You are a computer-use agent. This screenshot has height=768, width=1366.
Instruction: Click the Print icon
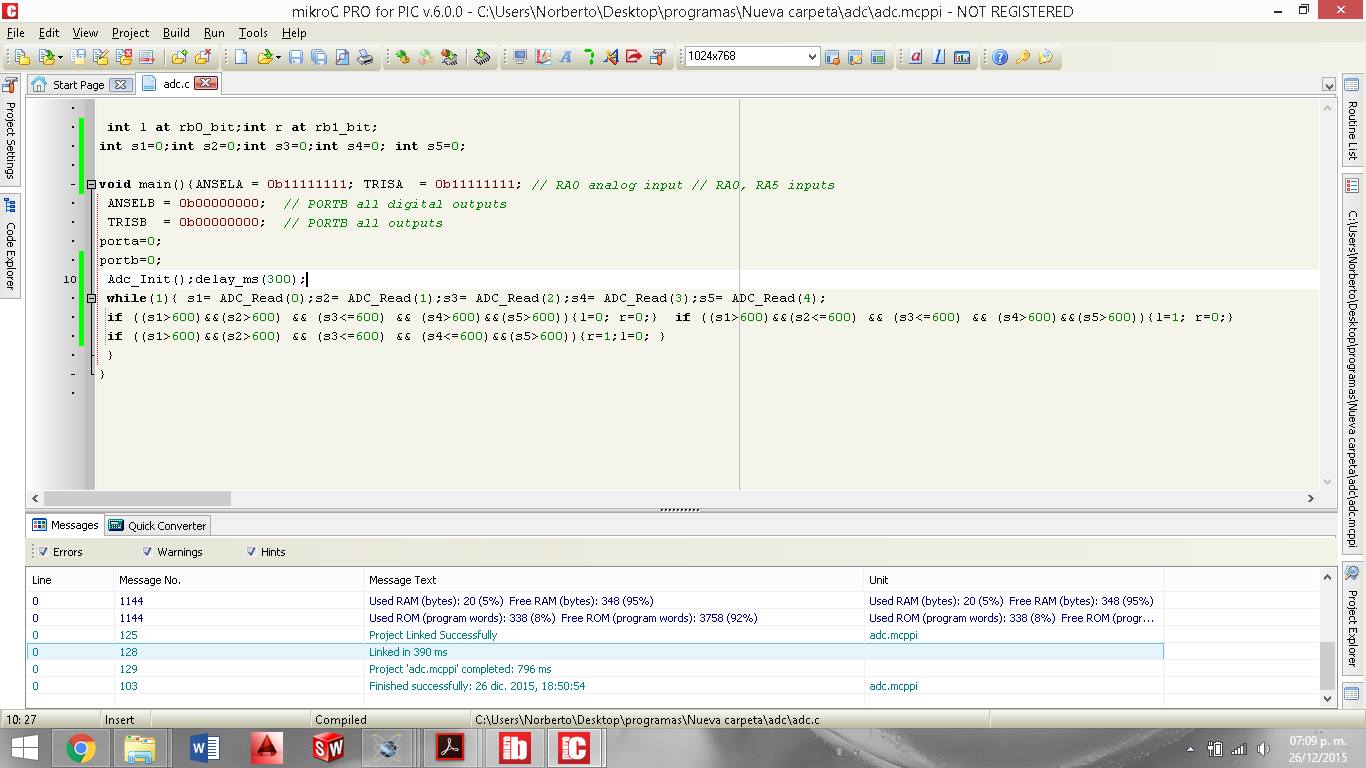[x=365, y=57]
